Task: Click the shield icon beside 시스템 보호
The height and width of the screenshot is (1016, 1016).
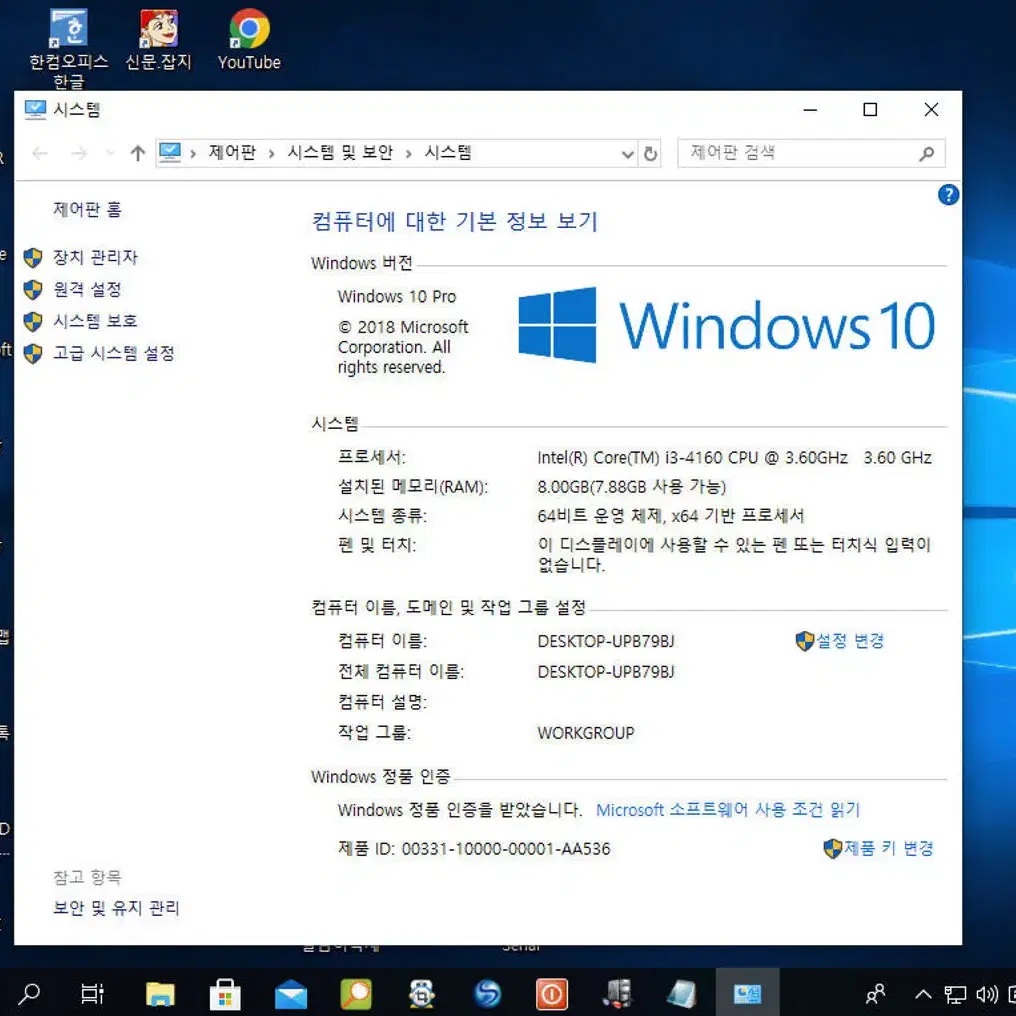Action: click(33, 321)
